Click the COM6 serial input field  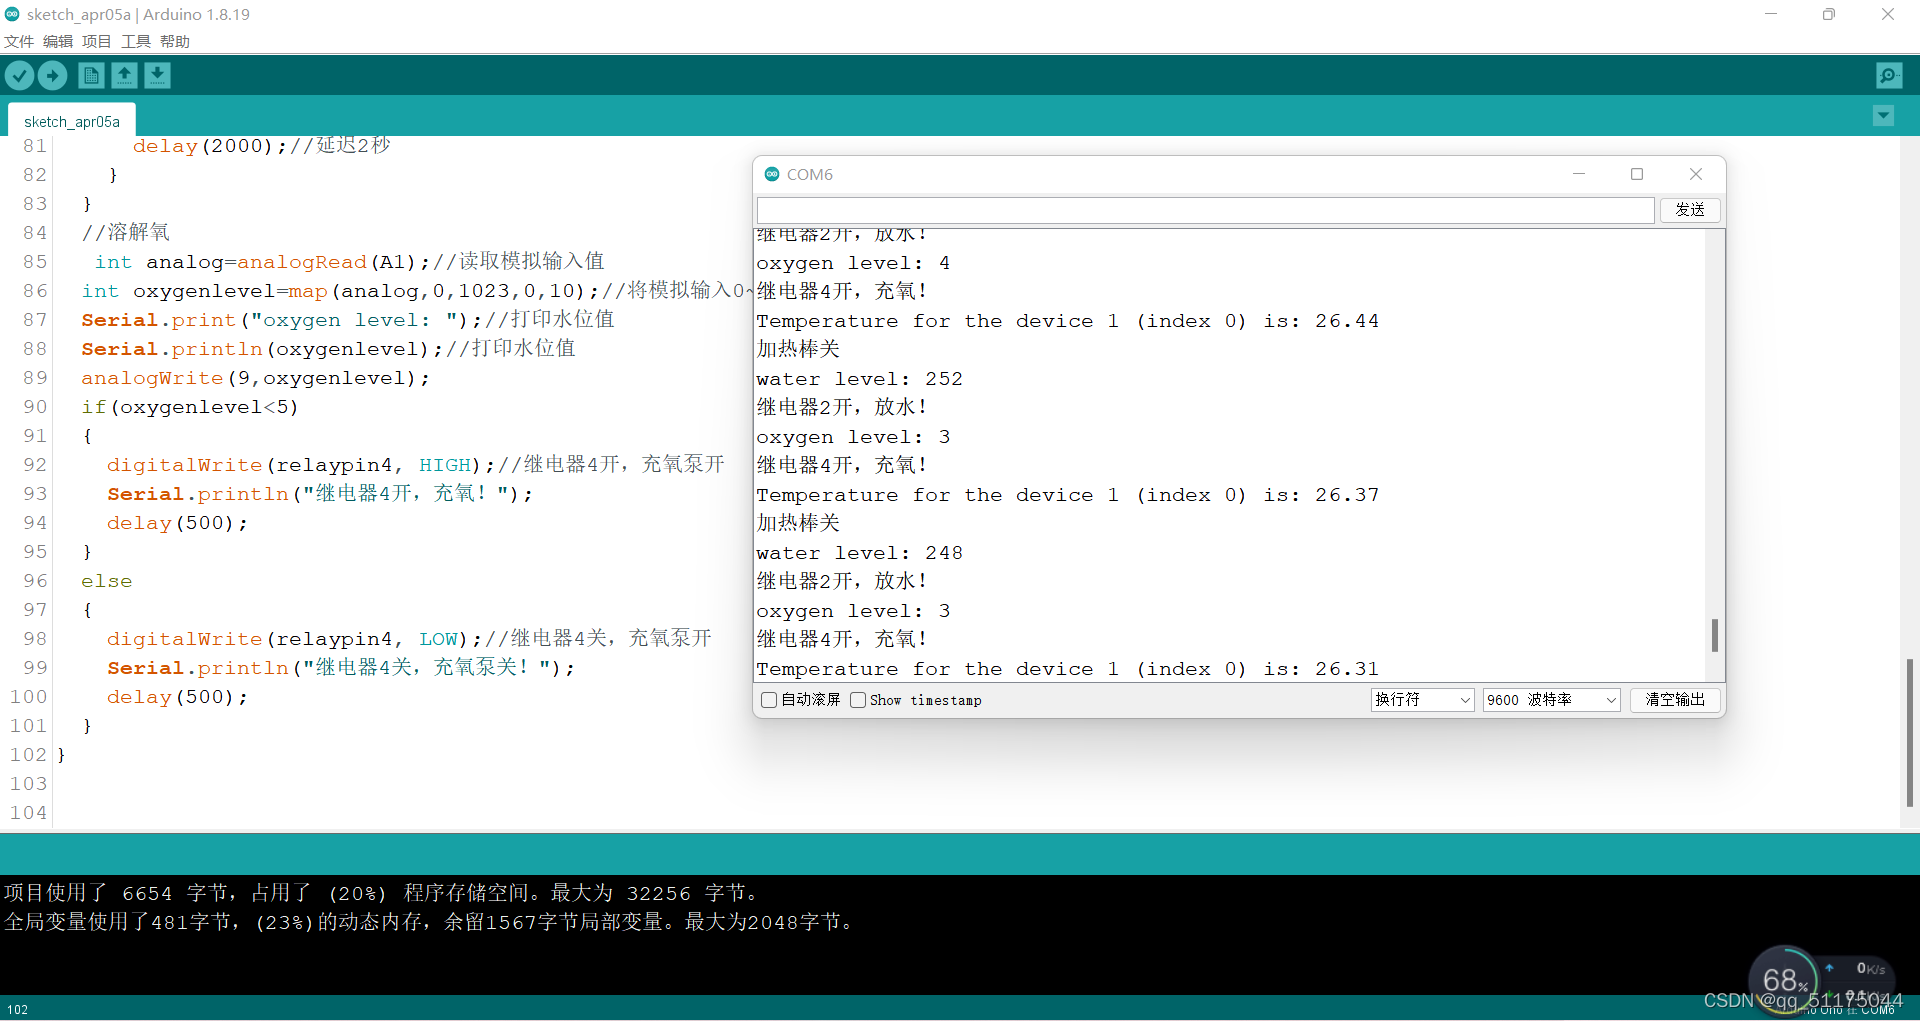[x=1205, y=210]
